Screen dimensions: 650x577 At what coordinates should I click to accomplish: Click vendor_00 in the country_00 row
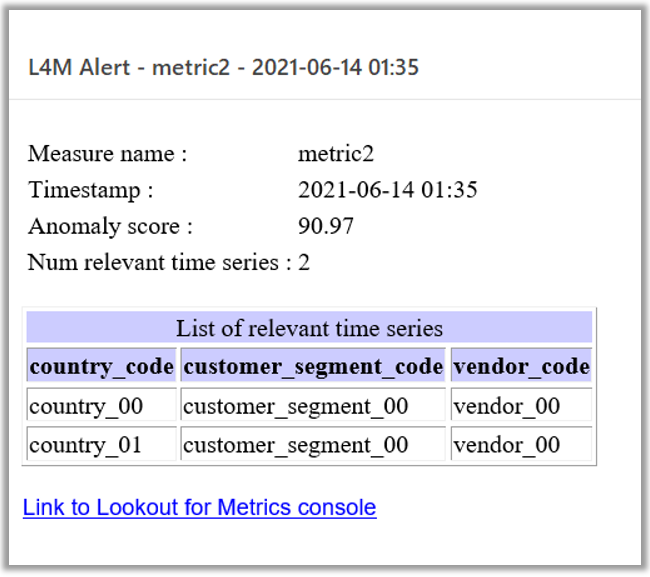(x=521, y=405)
